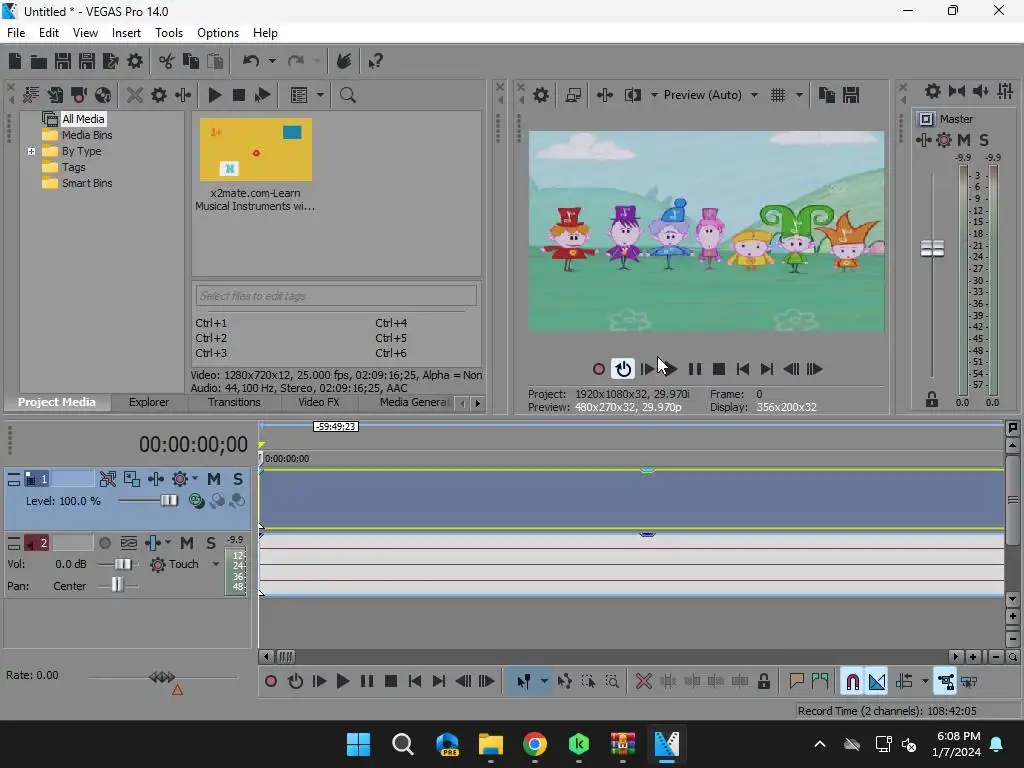1024x768 pixels.
Task: Click the New project icon in main toolbar
Action: coord(15,61)
